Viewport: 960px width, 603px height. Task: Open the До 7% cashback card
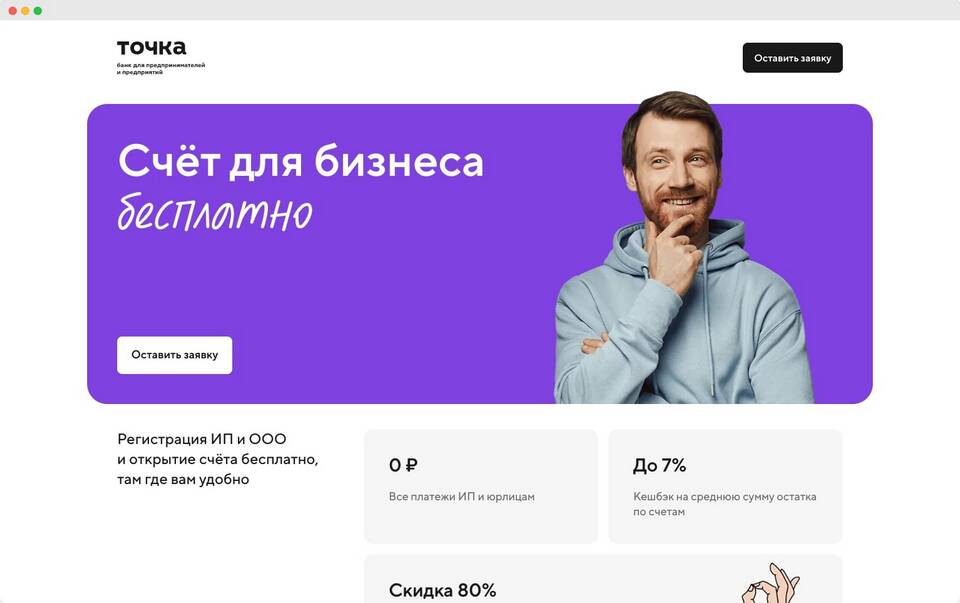point(725,486)
